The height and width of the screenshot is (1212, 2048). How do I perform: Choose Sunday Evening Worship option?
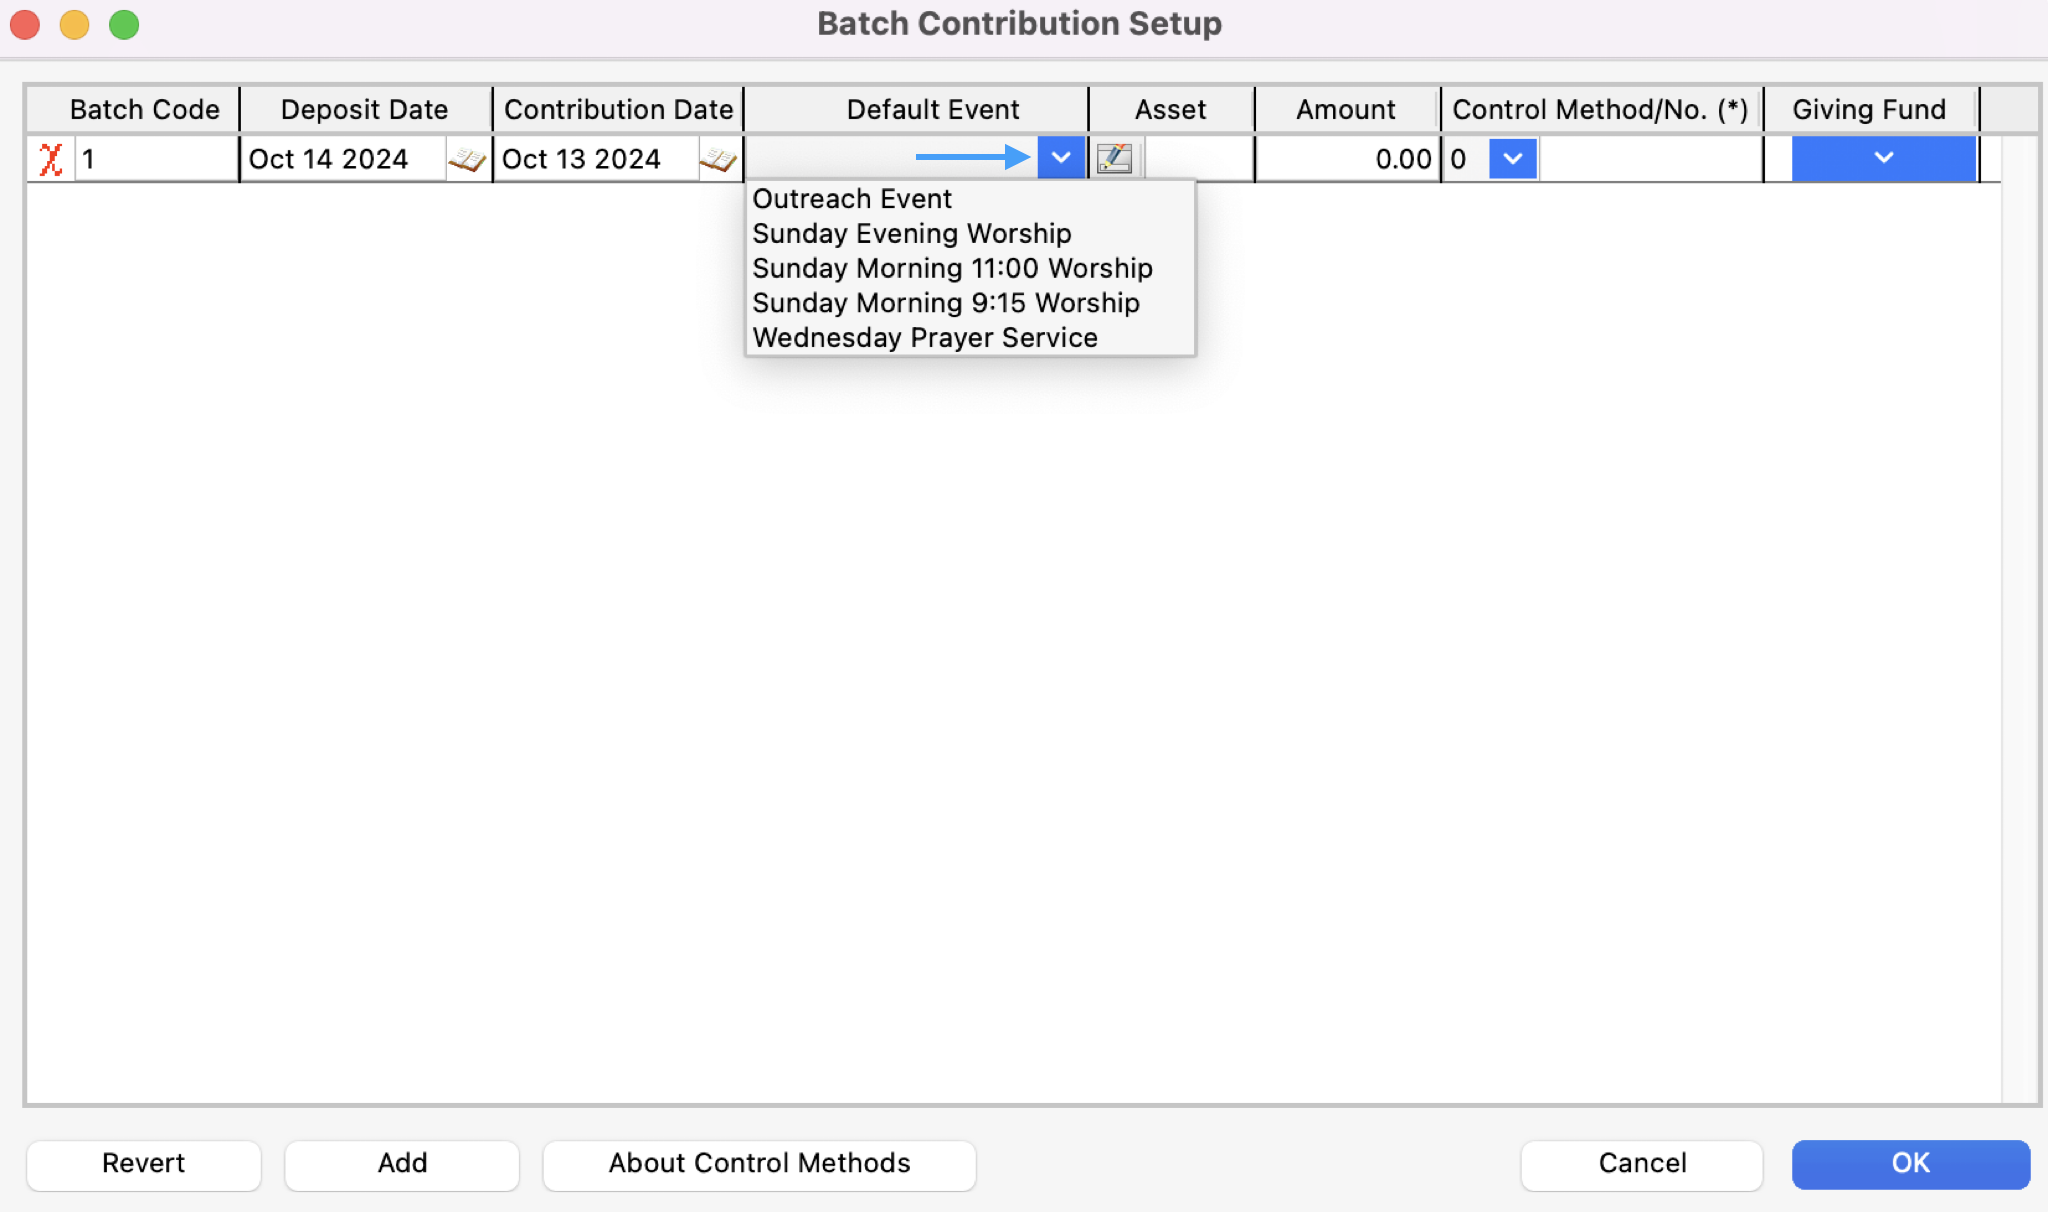coord(911,234)
